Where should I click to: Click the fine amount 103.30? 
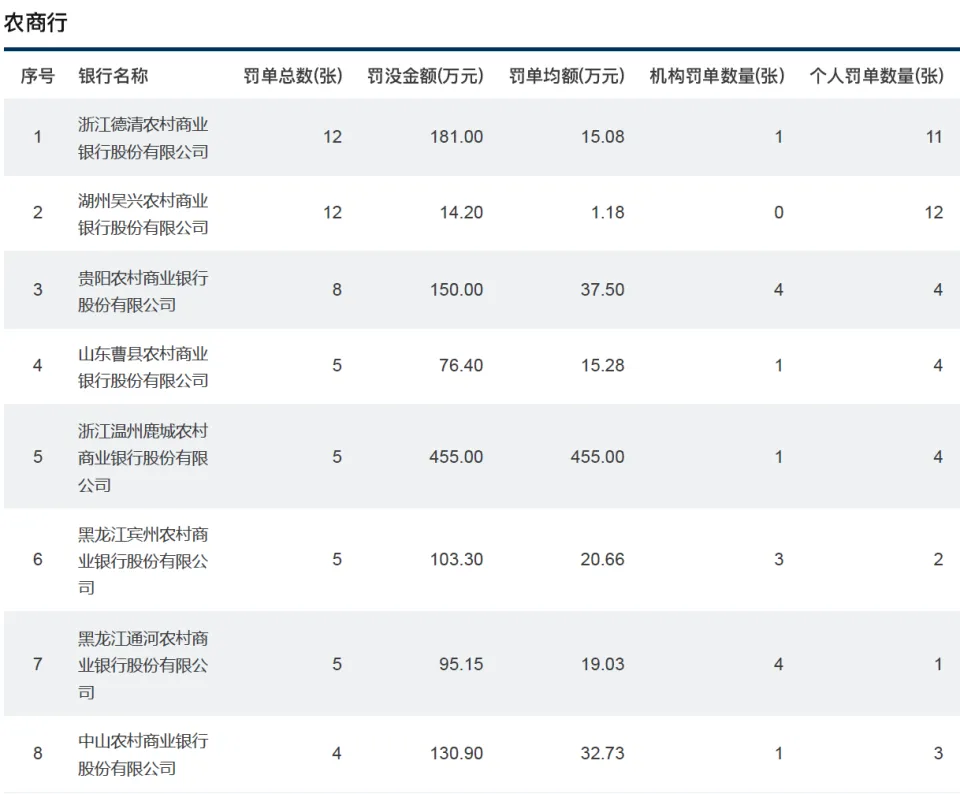click(x=457, y=559)
